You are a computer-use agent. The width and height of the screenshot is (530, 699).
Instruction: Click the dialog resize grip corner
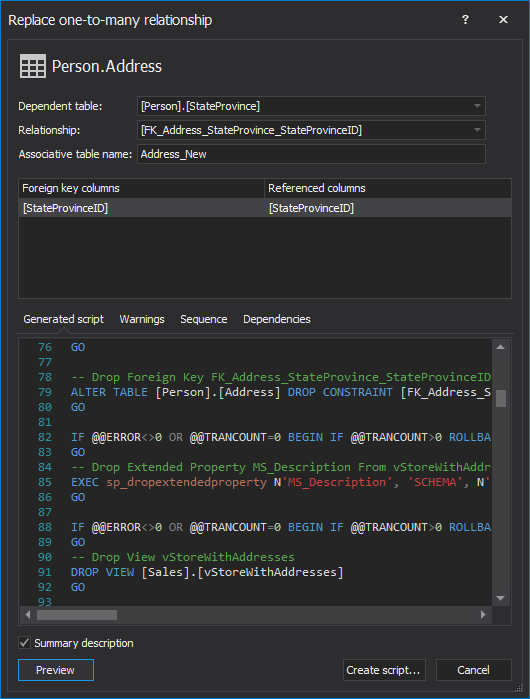pos(519,688)
